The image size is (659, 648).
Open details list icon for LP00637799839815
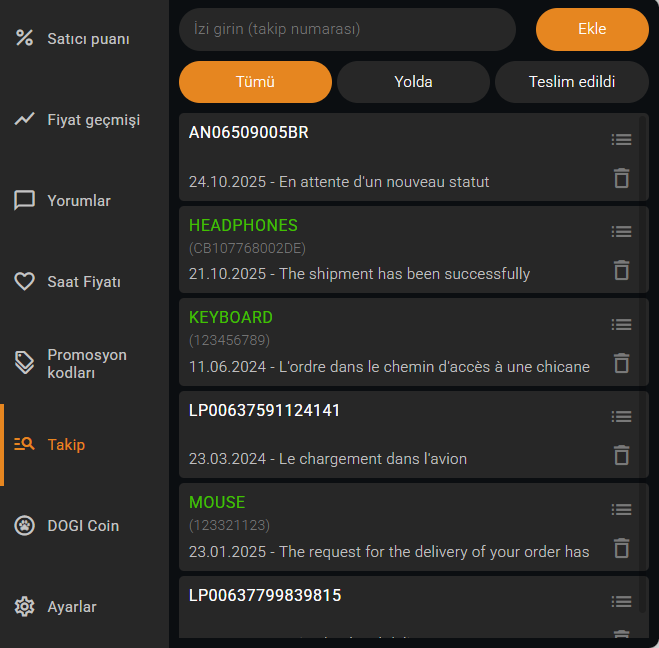(621, 601)
